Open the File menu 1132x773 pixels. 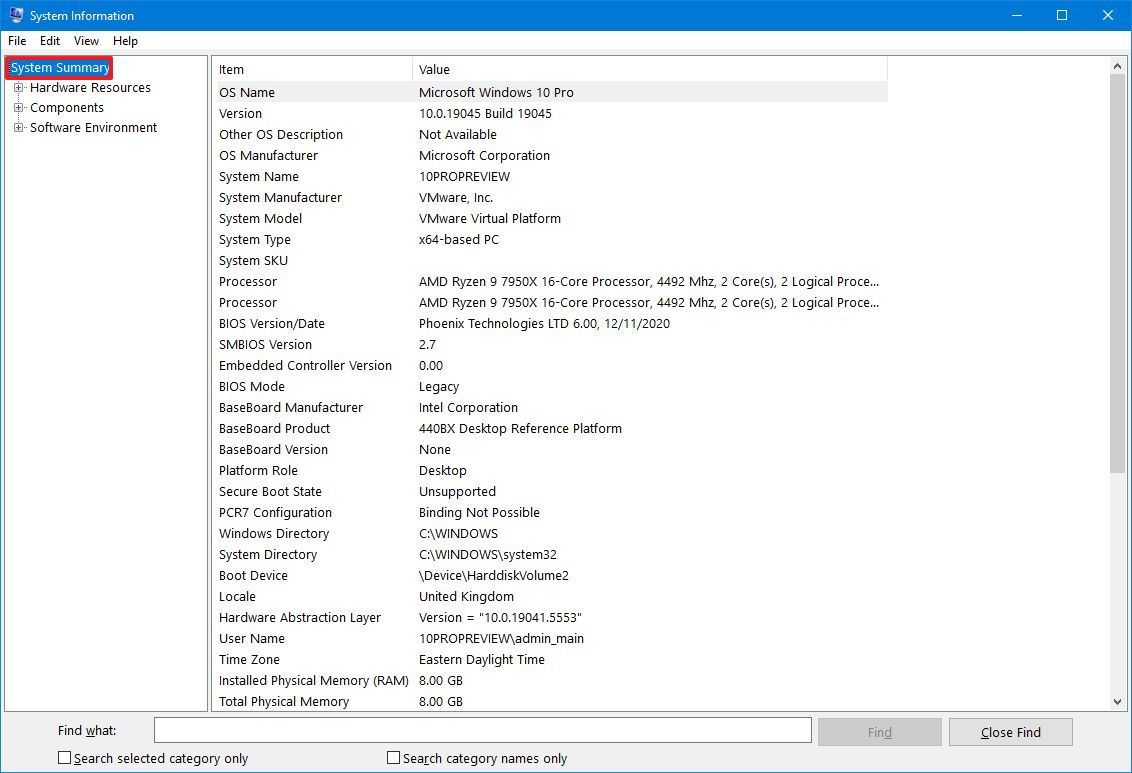[x=16, y=41]
